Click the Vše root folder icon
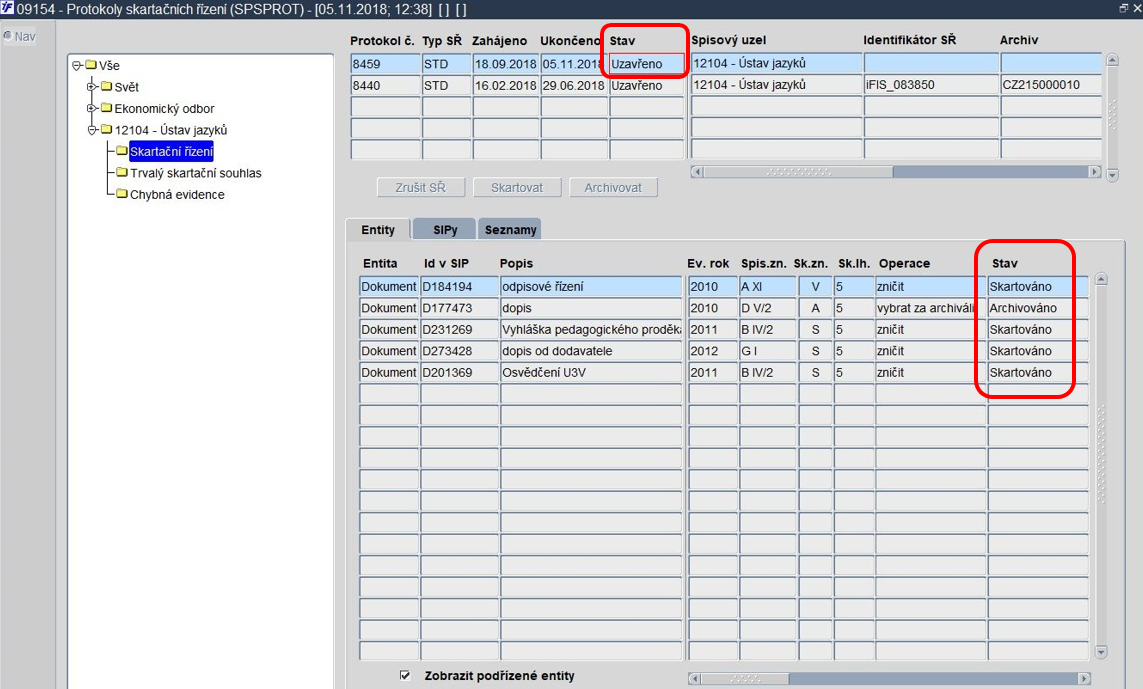Image resolution: width=1143 pixels, height=689 pixels. (91, 65)
